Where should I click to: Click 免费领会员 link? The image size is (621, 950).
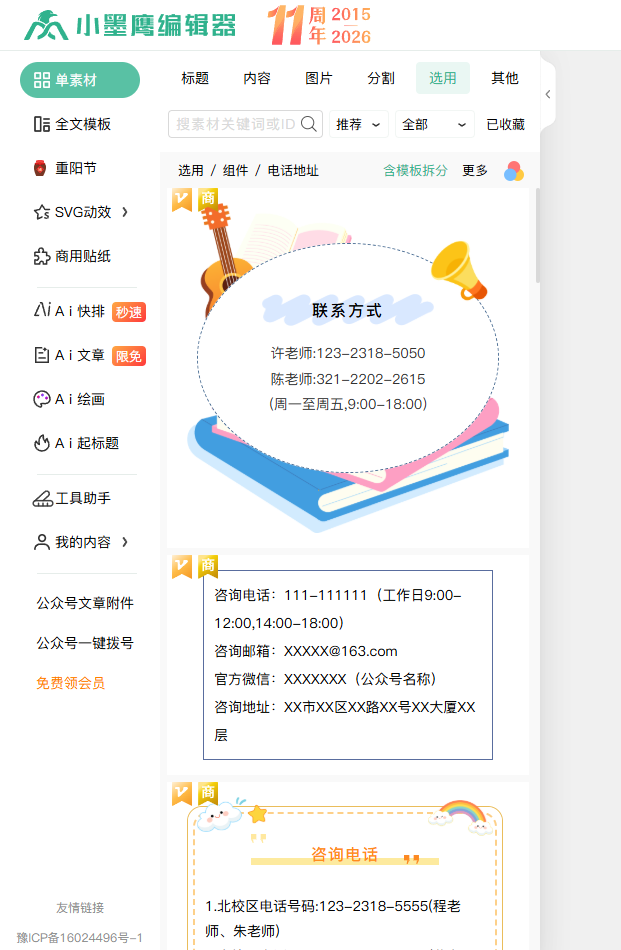pos(70,683)
